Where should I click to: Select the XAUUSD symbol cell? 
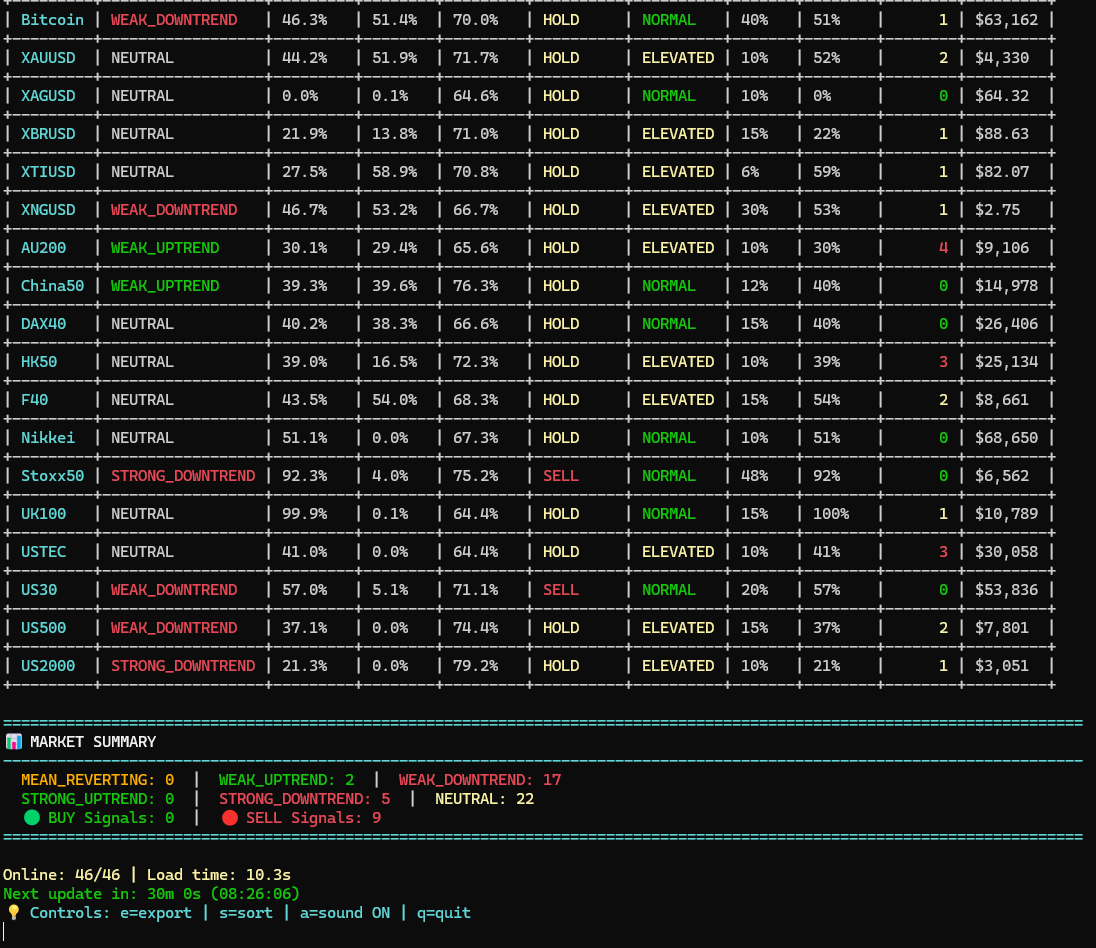click(48, 58)
